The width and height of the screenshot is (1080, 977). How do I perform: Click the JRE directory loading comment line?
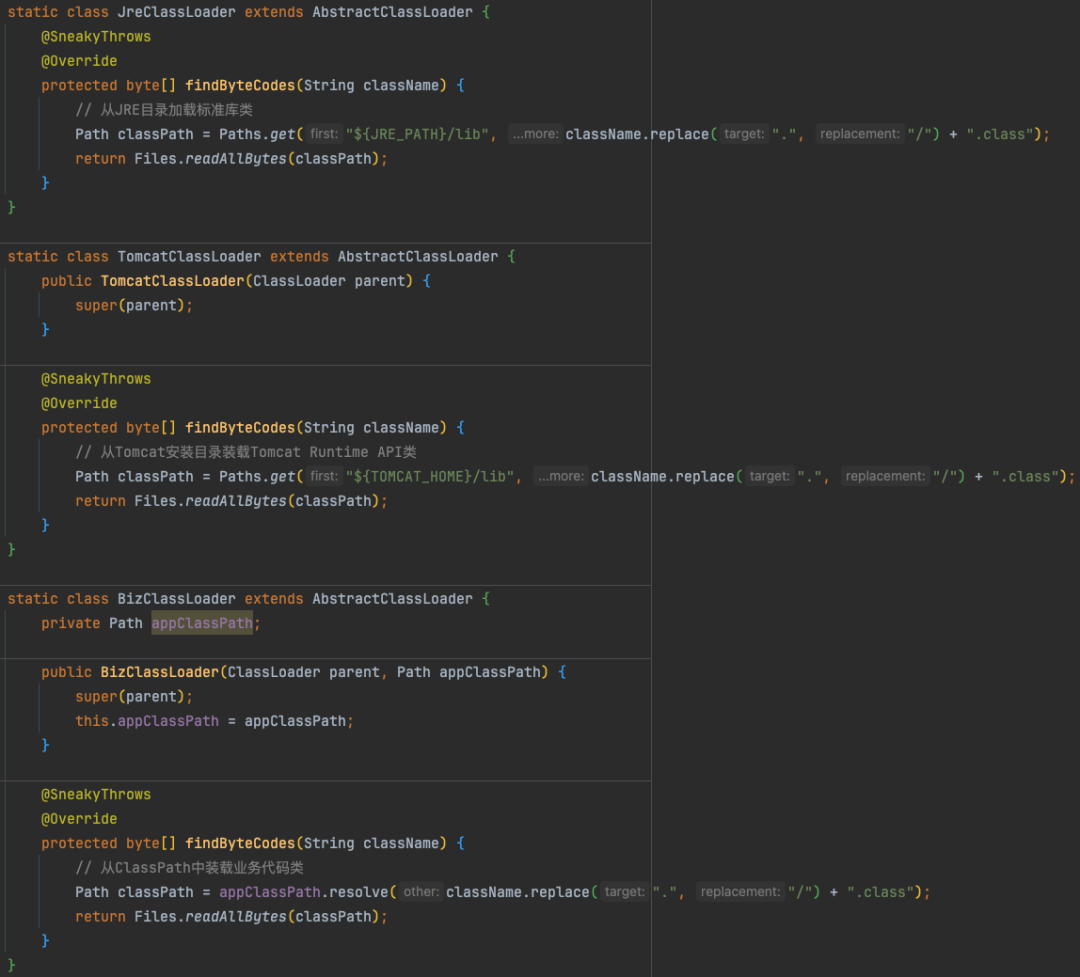tap(164, 110)
